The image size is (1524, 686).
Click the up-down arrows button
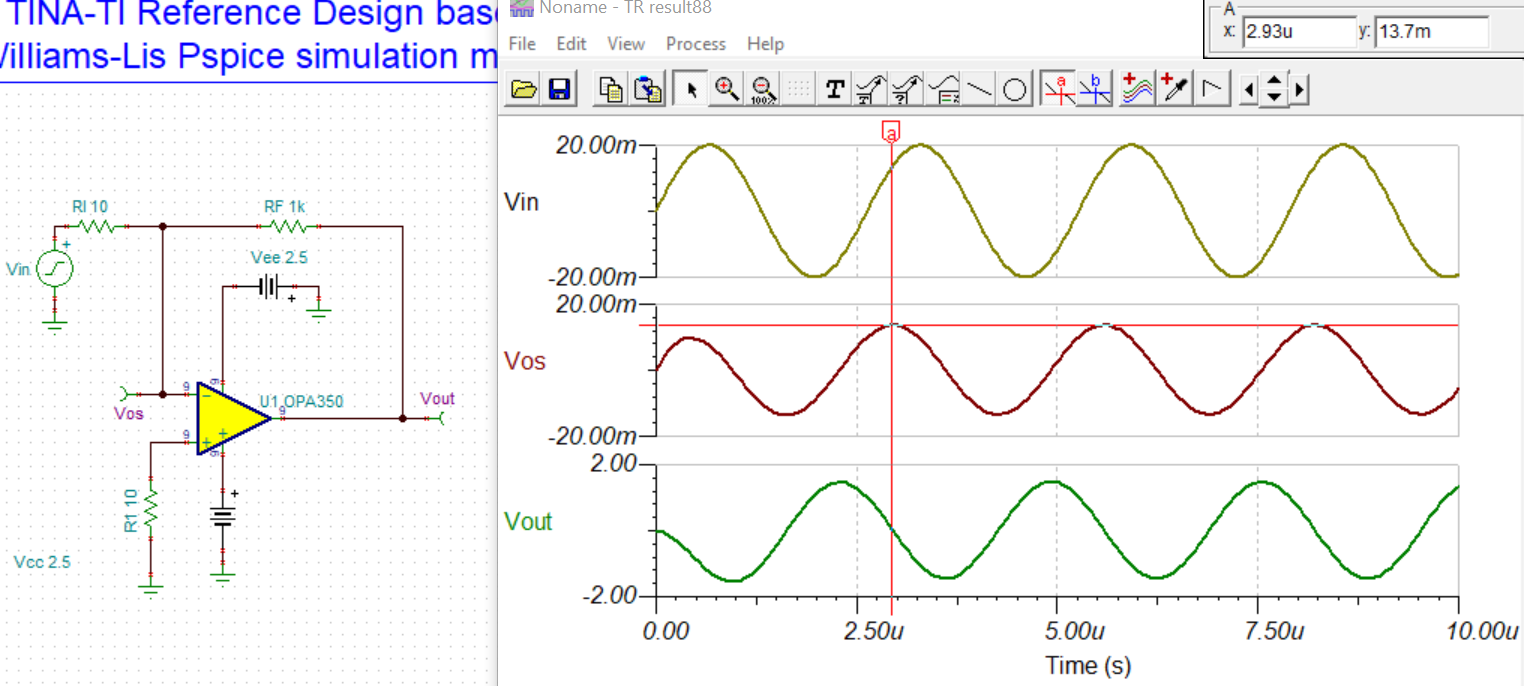[x=1273, y=90]
